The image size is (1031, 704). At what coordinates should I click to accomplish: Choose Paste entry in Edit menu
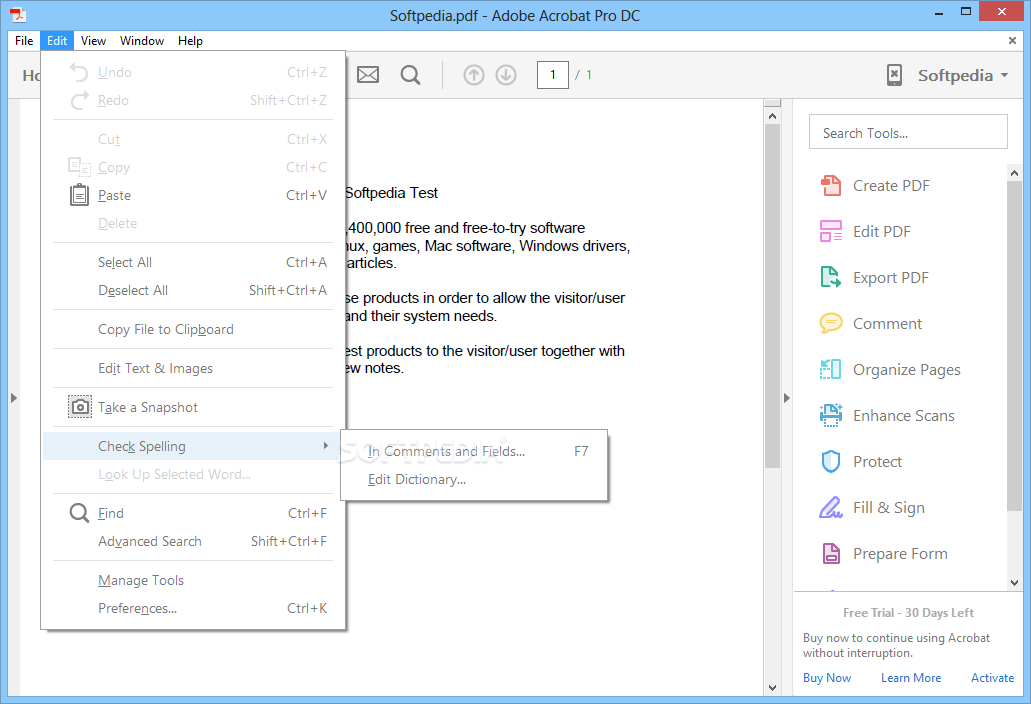pyautogui.click(x=193, y=195)
